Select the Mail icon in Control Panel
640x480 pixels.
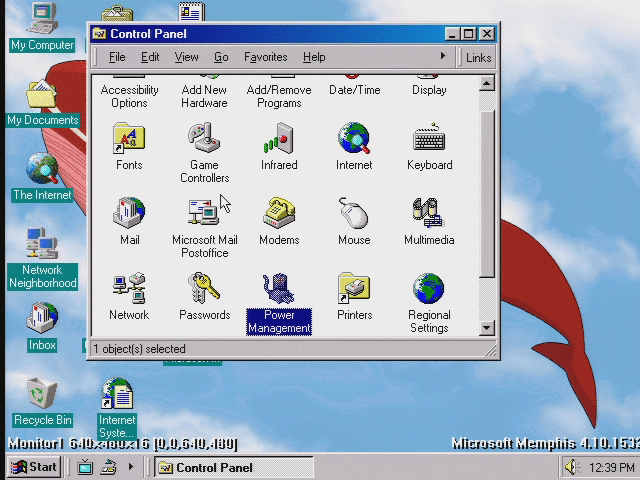point(129,213)
